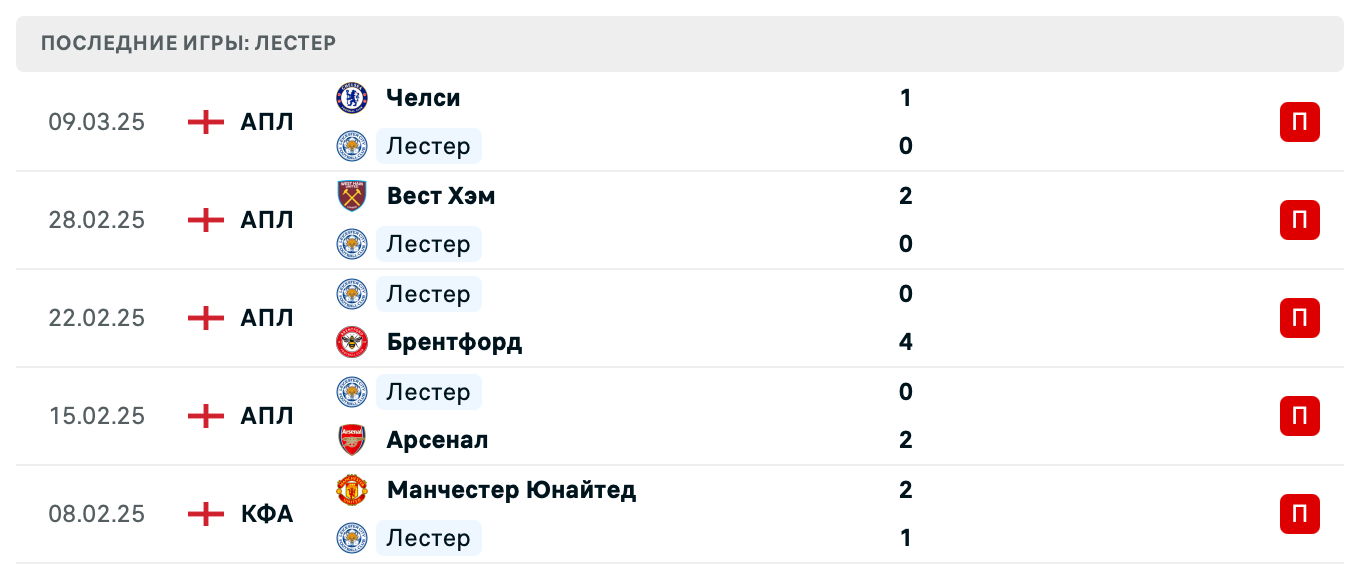This screenshot has width=1362, height=578.
Task: Click the Arsenal cannon crest icon
Action: click(x=352, y=440)
